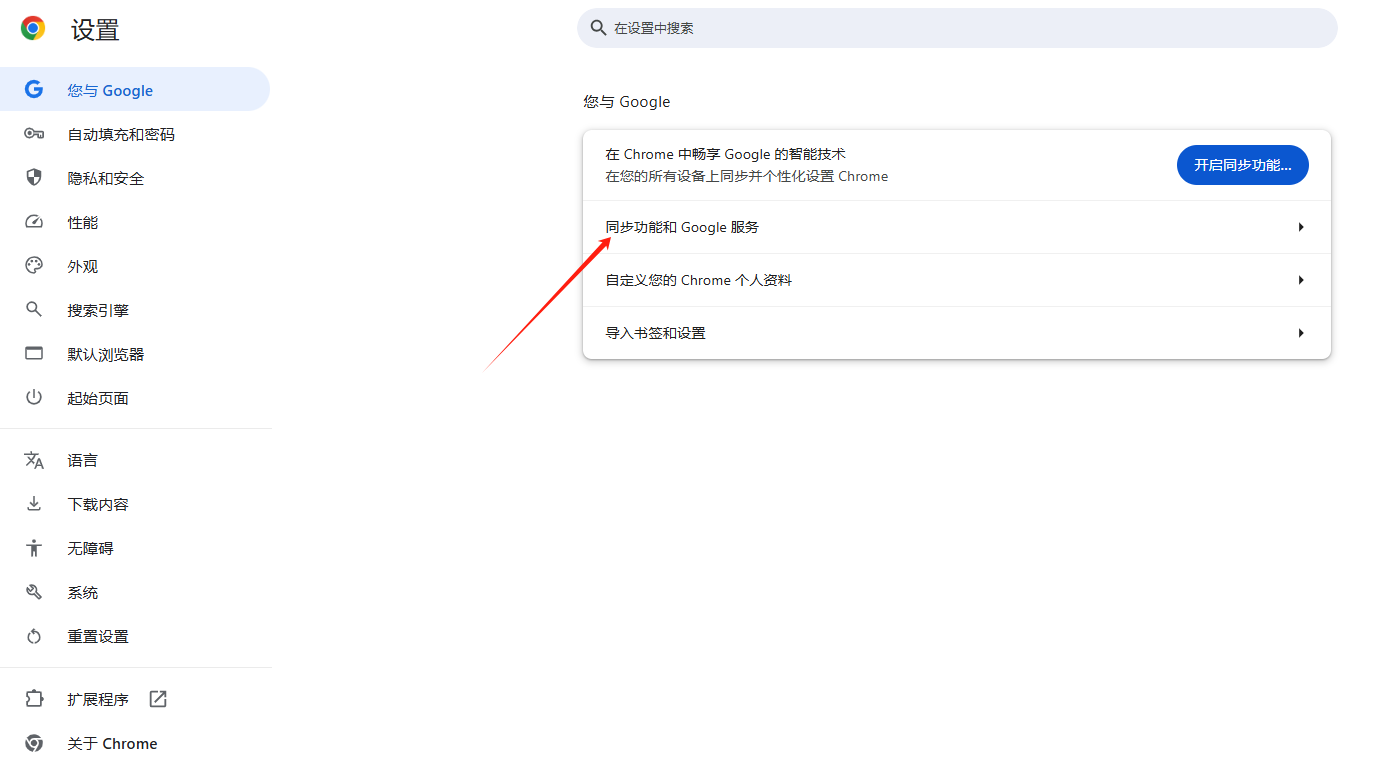This screenshot has width=1392, height=784.
Task: Click the browser window icon for 默认浏览器
Action: point(34,354)
